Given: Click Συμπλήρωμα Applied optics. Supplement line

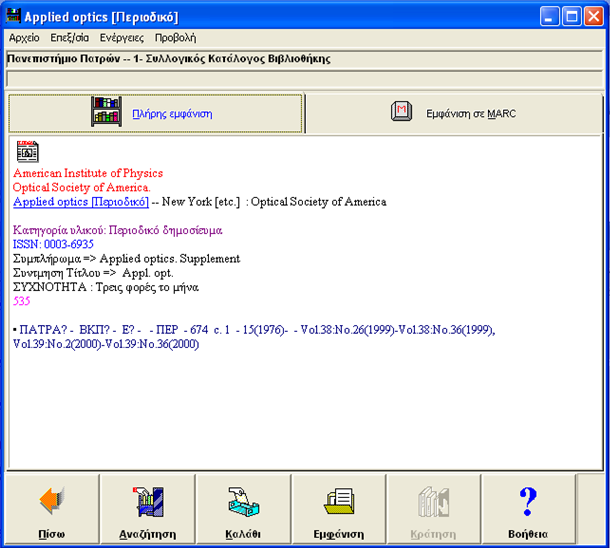Looking at the screenshot, I should [126, 259].
